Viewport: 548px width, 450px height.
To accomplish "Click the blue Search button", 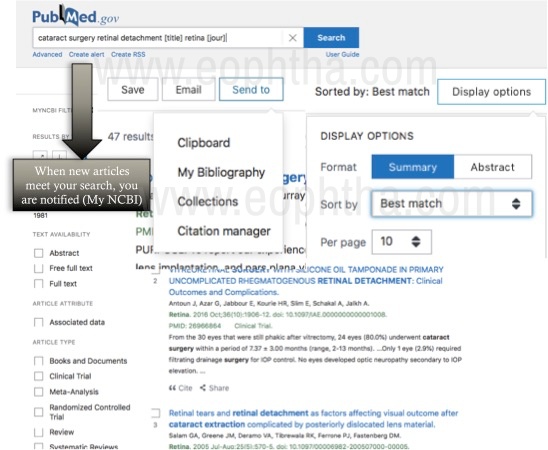I will 331,38.
